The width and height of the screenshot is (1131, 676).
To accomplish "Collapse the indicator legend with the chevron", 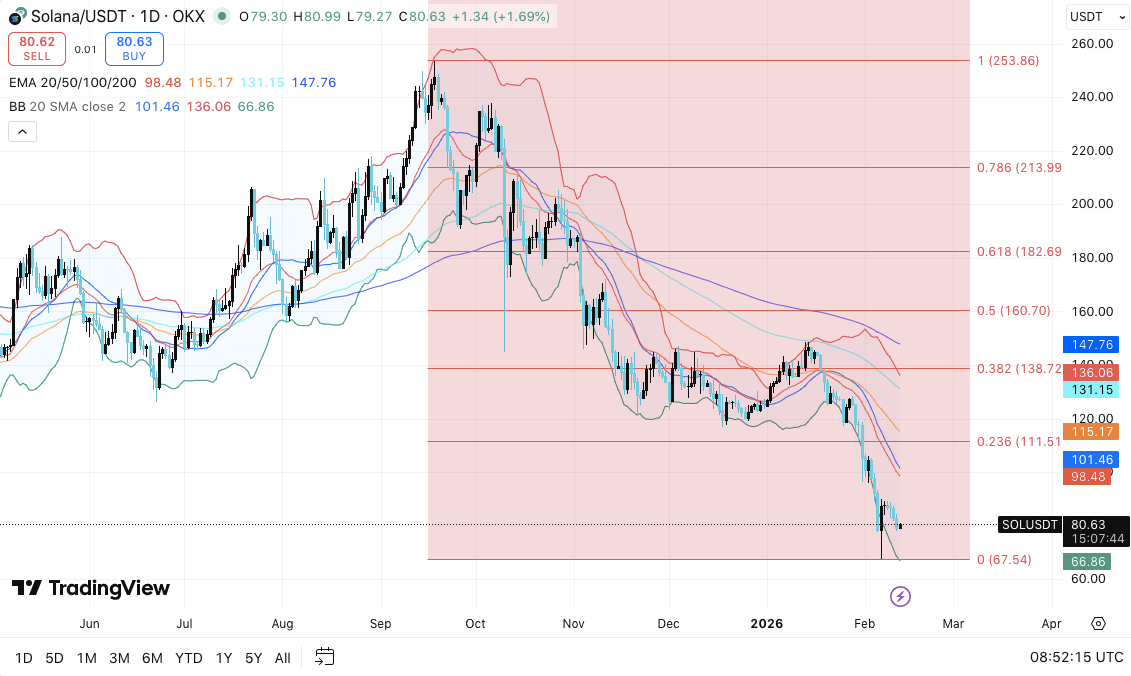I will (x=22, y=131).
